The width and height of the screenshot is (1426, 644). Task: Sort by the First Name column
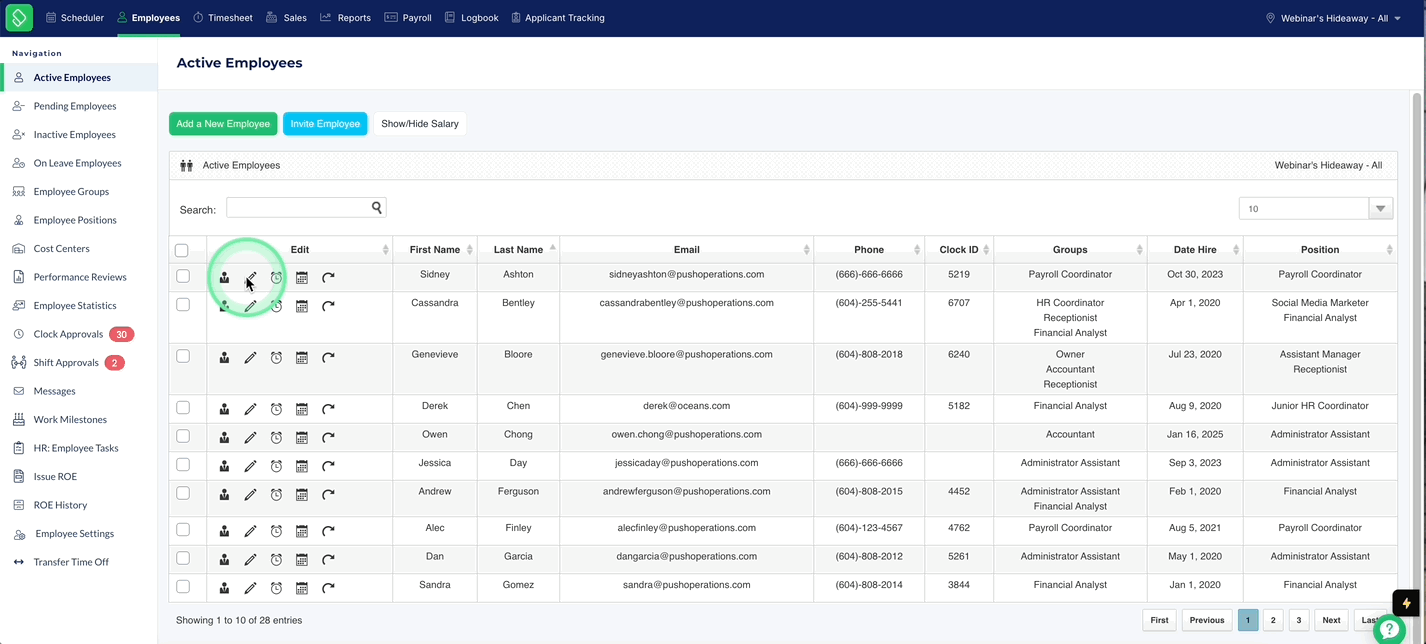point(434,249)
